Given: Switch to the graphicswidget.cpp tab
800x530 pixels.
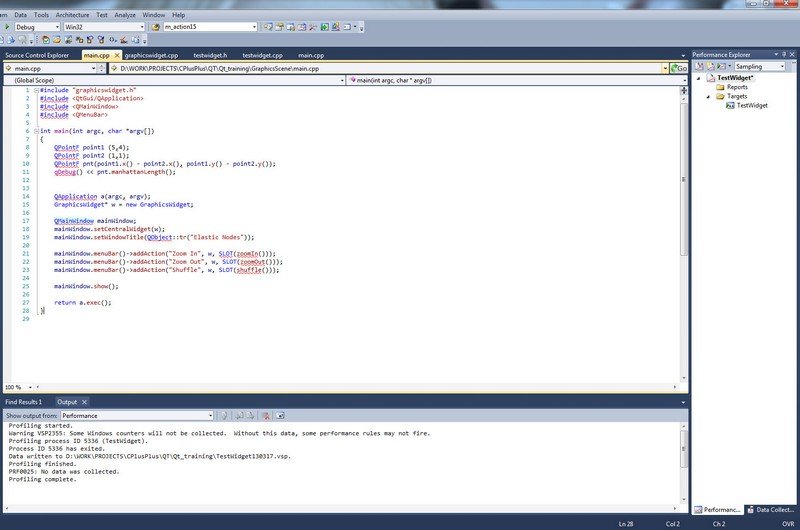Looking at the screenshot, I should pyautogui.click(x=151, y=55).
